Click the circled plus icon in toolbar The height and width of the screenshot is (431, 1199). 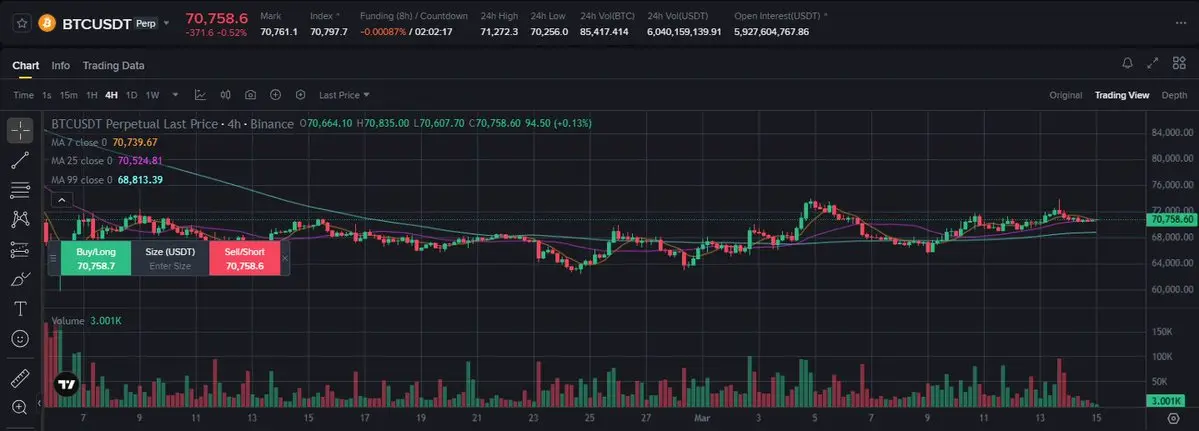(x=275, y=95)
